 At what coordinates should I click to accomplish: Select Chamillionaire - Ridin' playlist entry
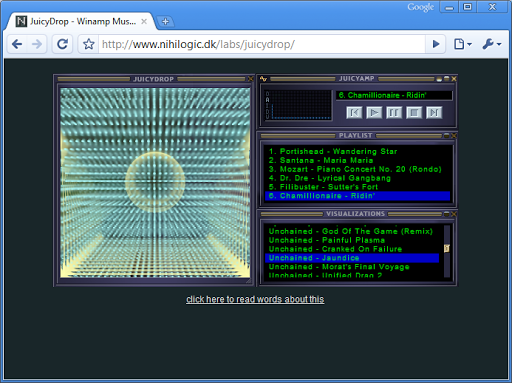[357, 196]
